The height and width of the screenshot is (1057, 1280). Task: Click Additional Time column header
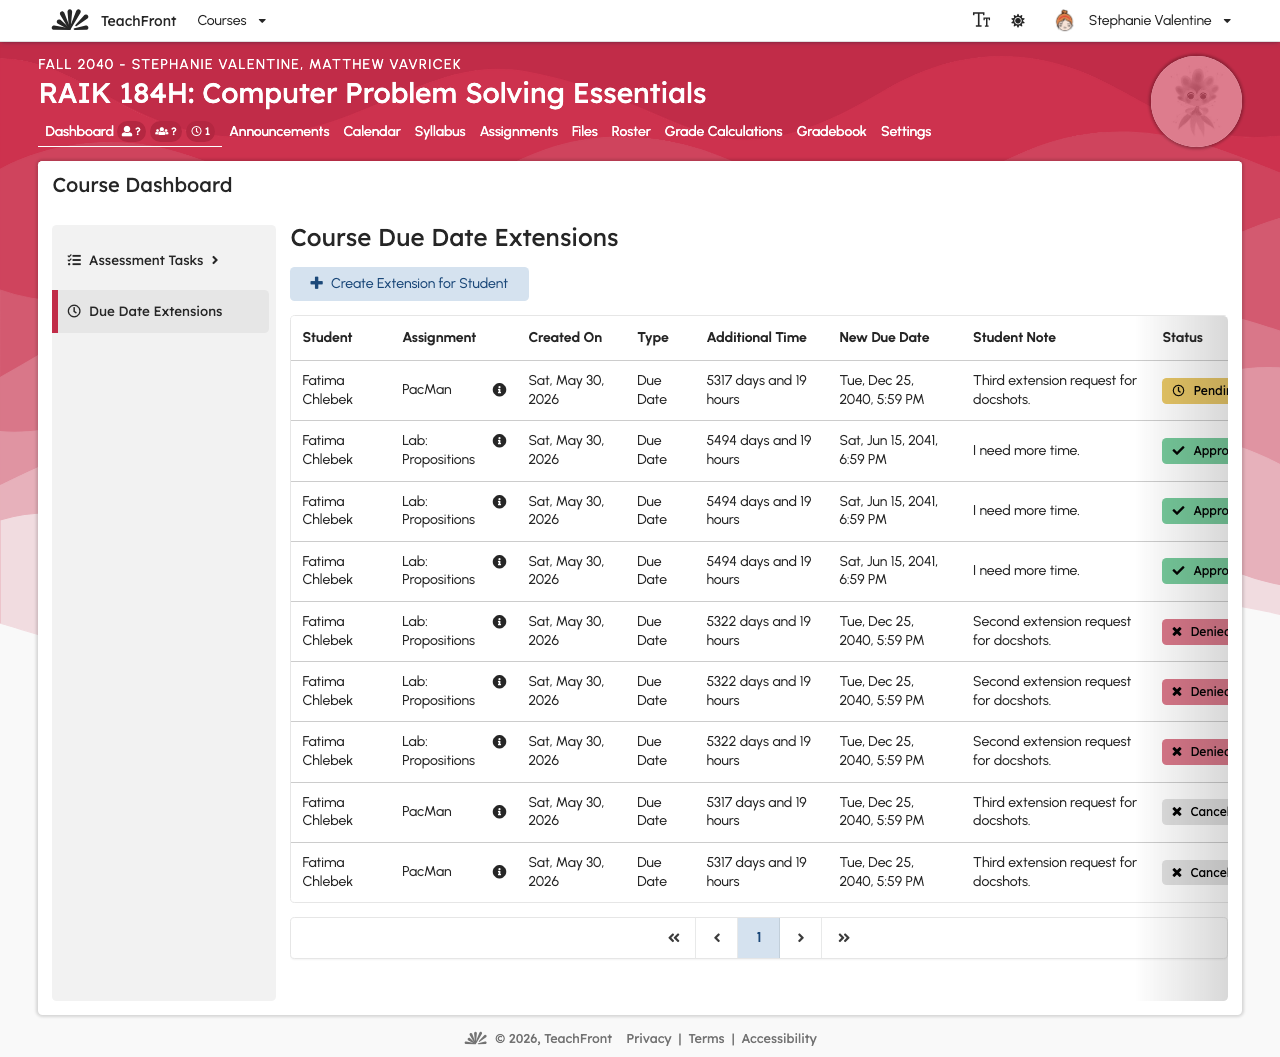click(756, 338)
